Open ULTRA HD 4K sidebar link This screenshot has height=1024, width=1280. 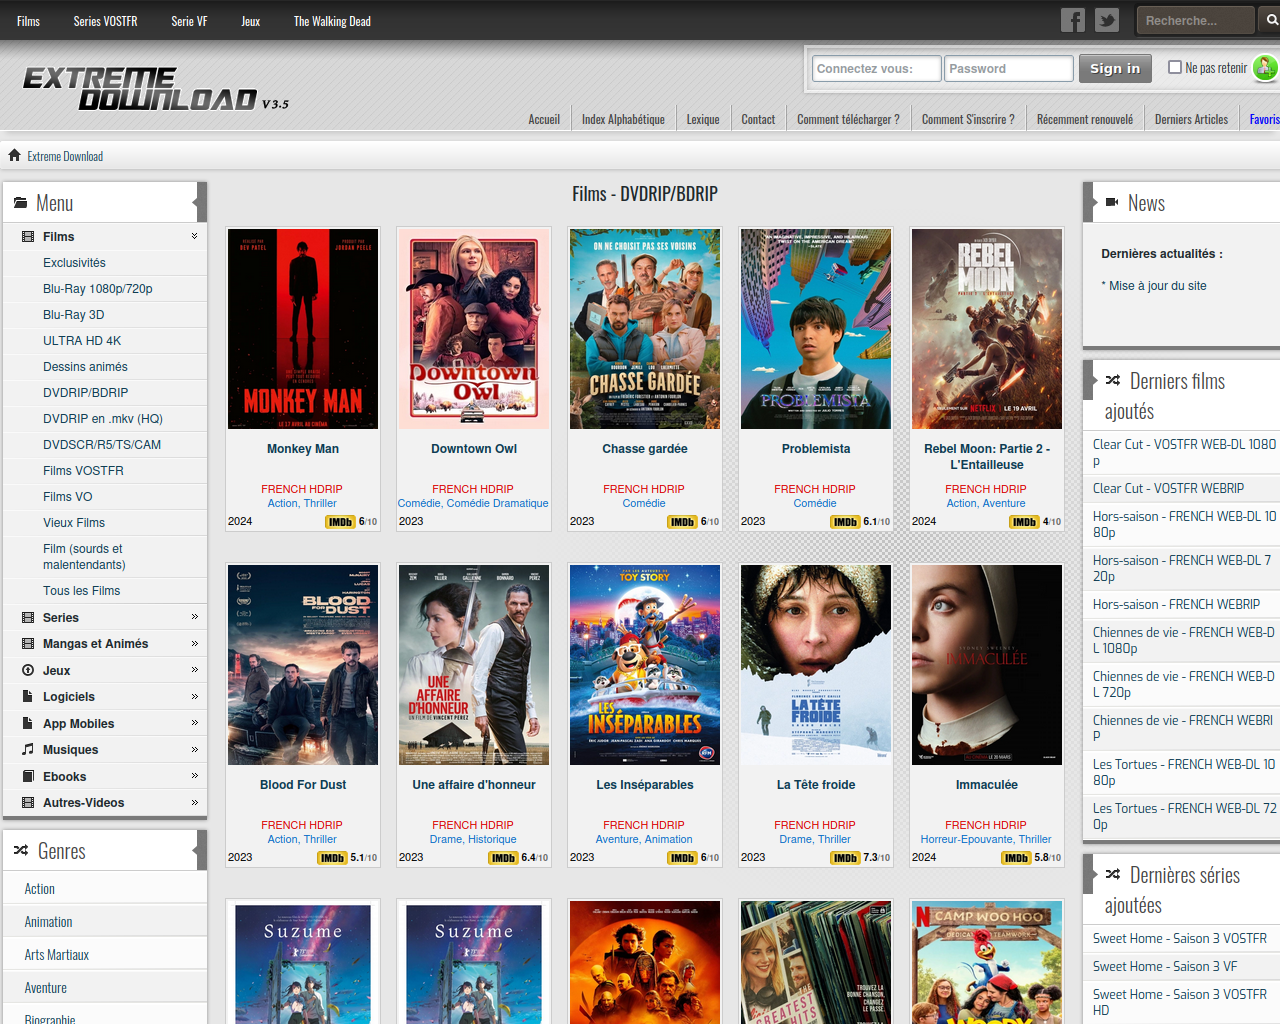(x=82, y=341)
